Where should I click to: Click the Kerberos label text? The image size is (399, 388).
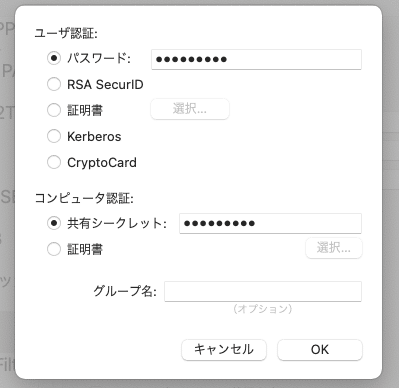94,137
